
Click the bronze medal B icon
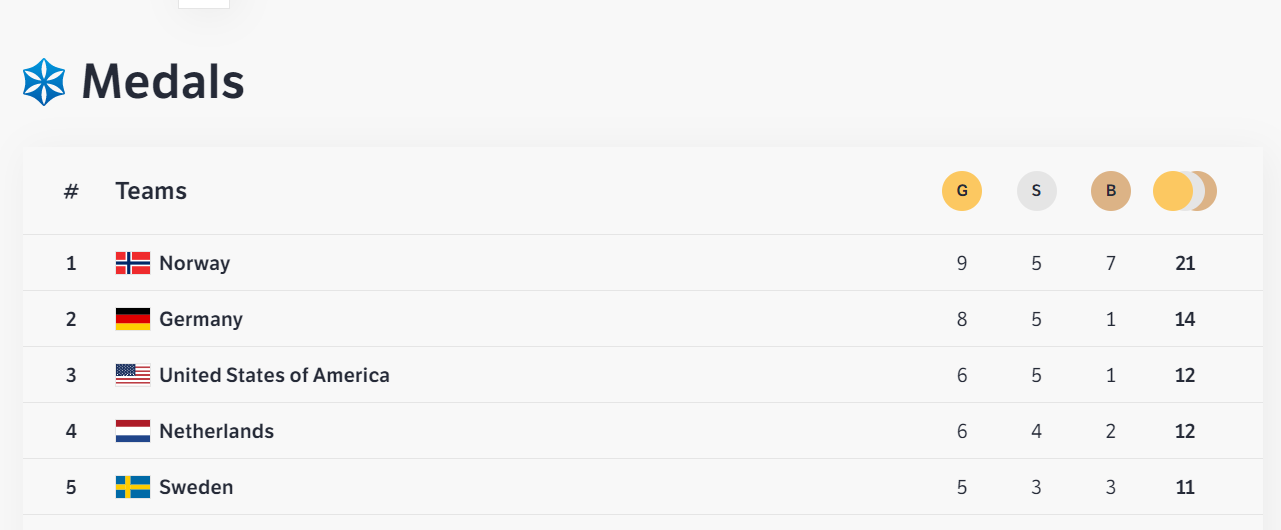pos(1111,191)
